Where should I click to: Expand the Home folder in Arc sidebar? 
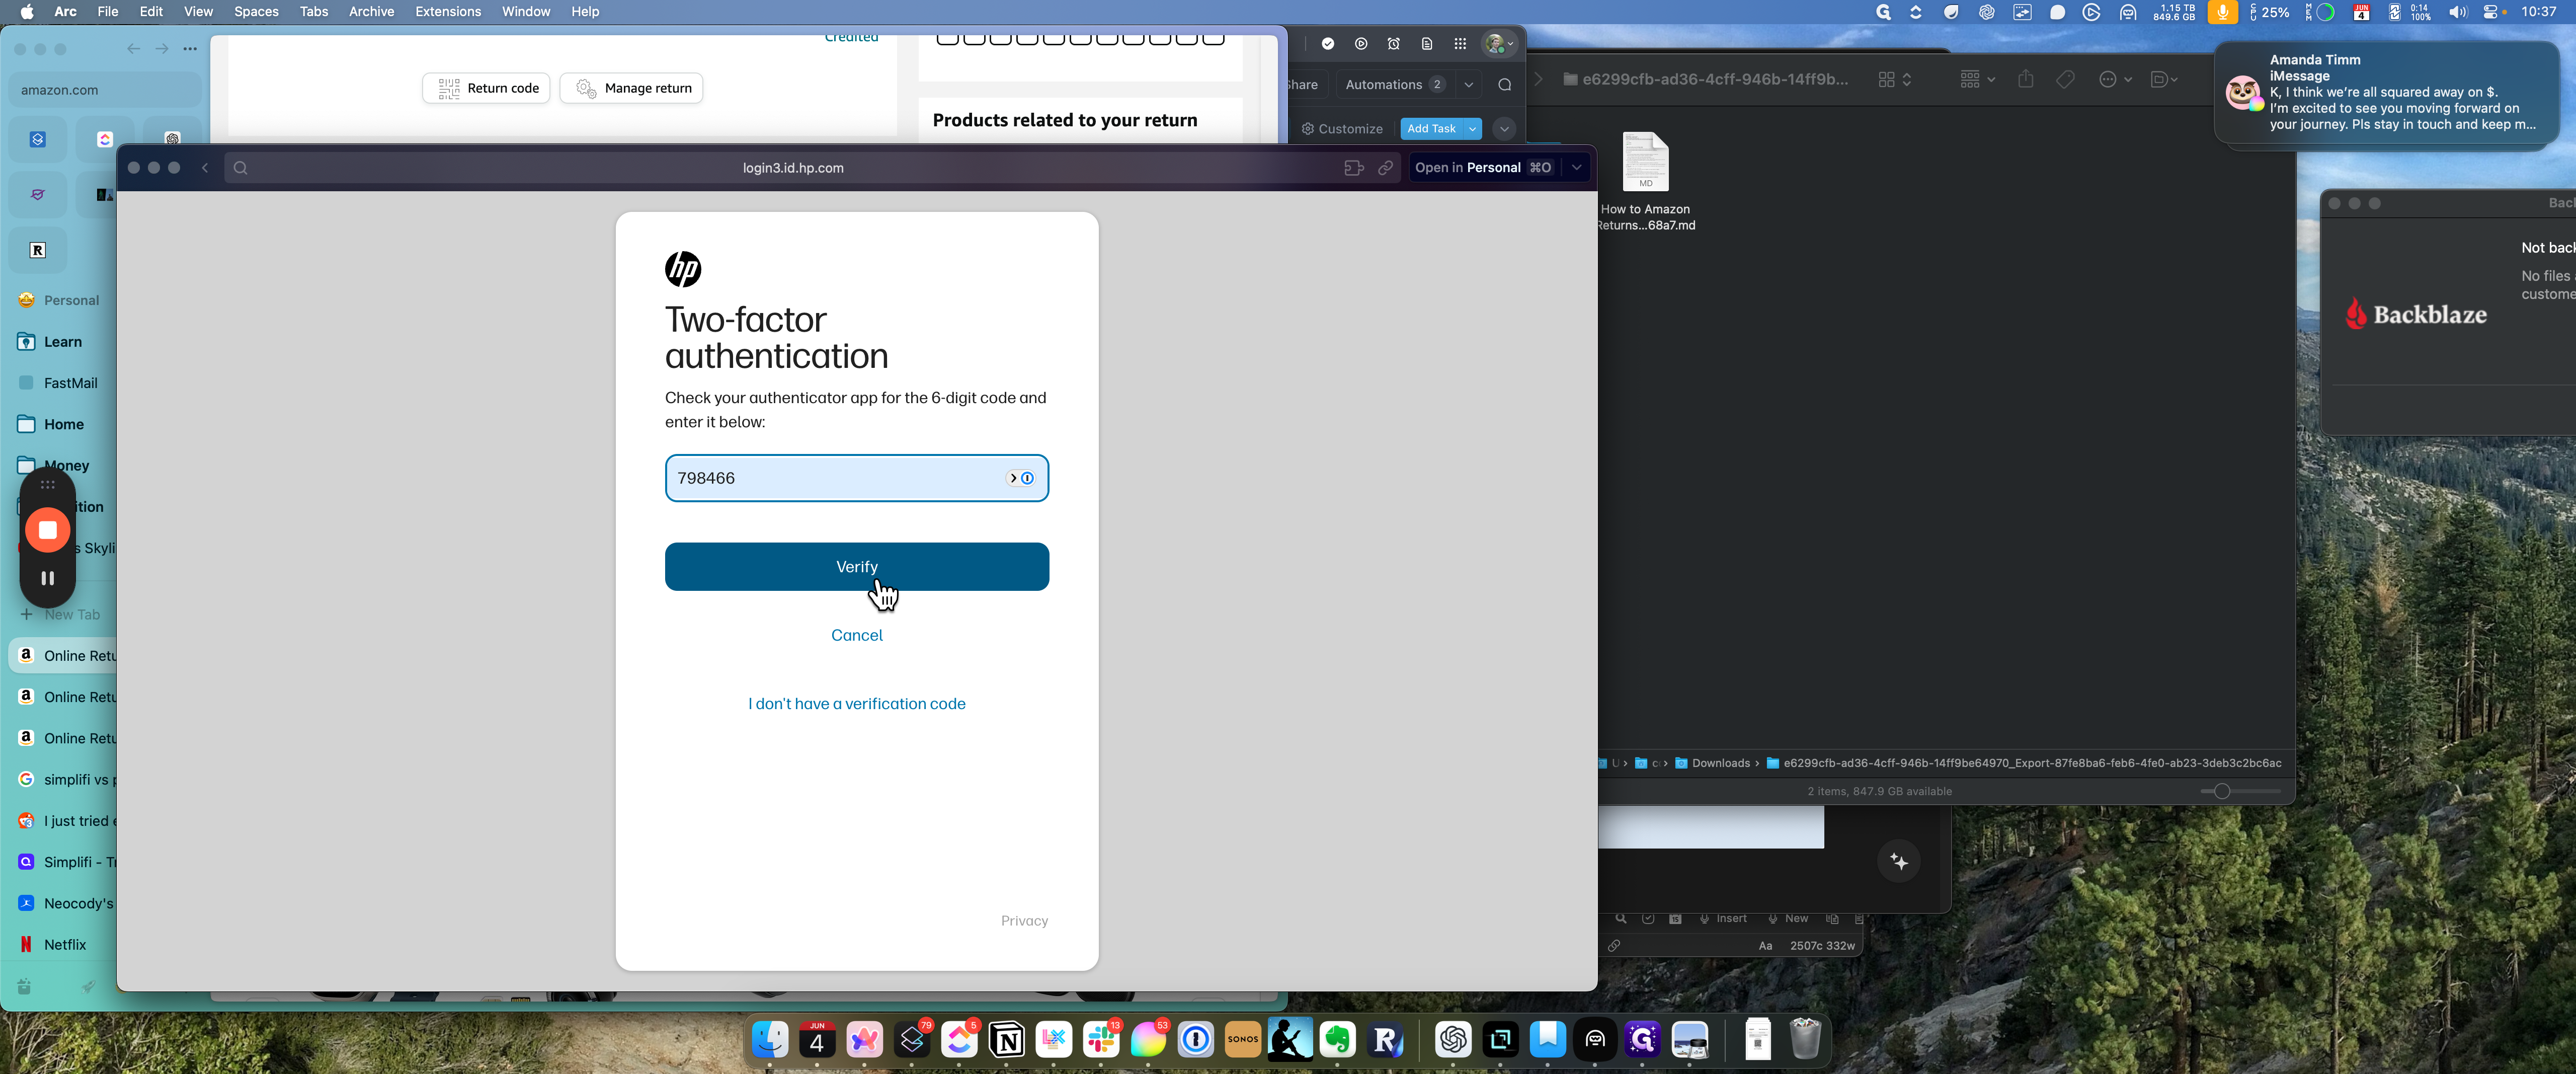pos(62,424)
